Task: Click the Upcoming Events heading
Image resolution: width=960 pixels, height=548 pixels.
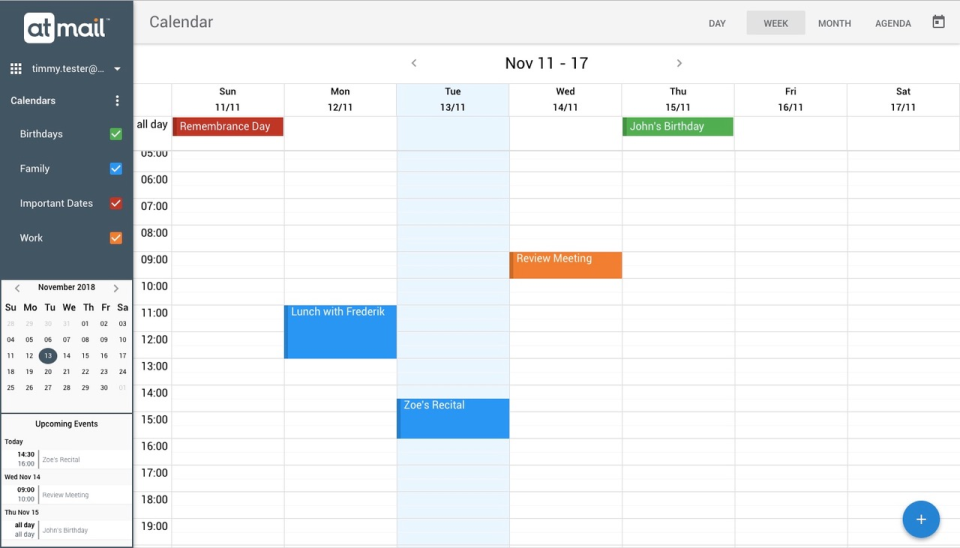Action: 66,424
